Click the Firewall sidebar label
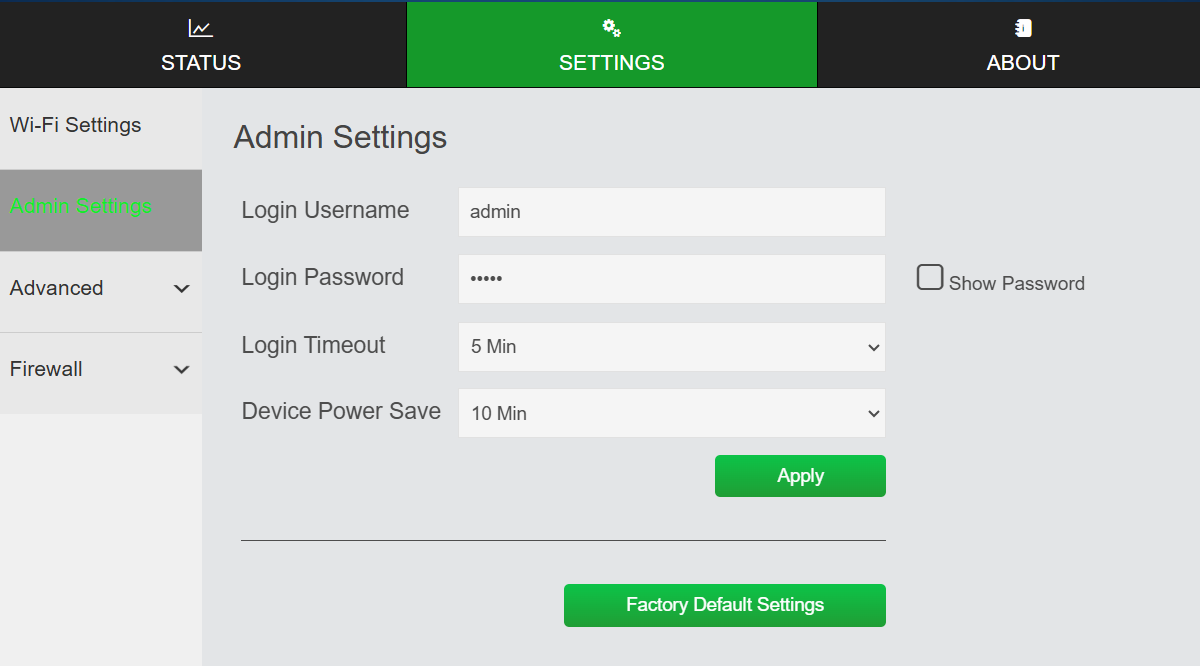1200x666 pixels. click(46, 369)
